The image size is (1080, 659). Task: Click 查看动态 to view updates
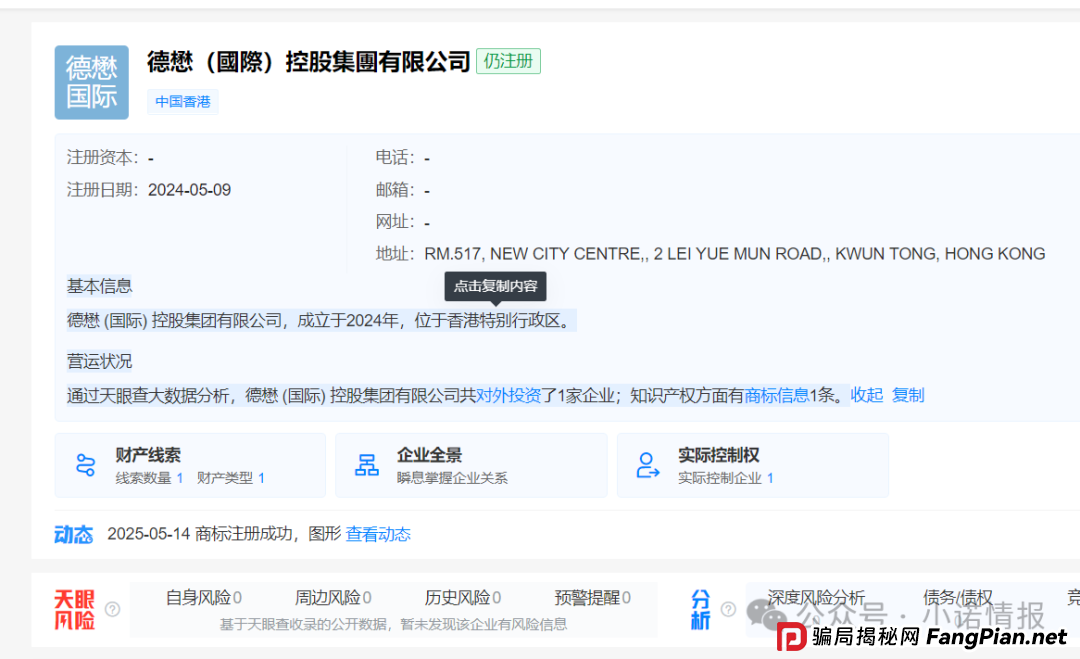(x=378, y=534)
